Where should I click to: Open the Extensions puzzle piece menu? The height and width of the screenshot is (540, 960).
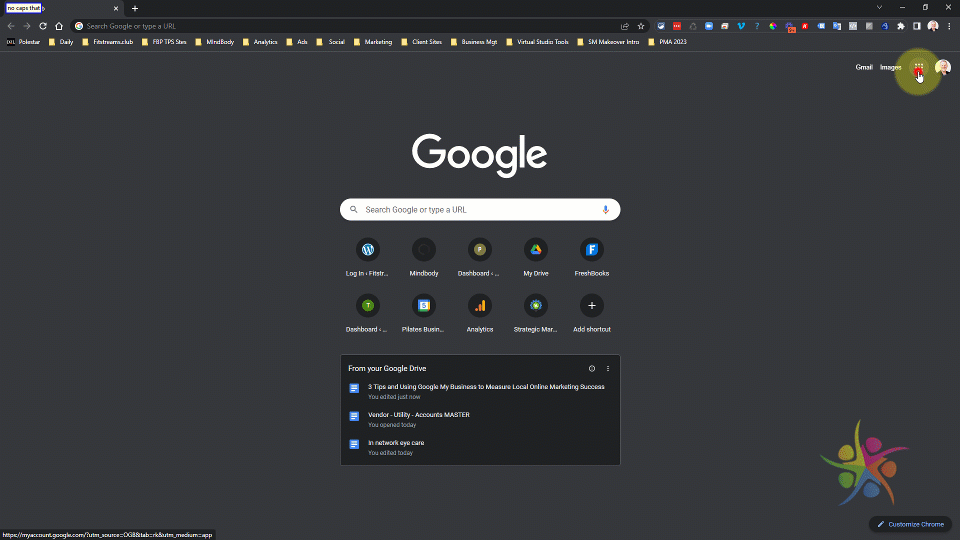tap(901, 26)
